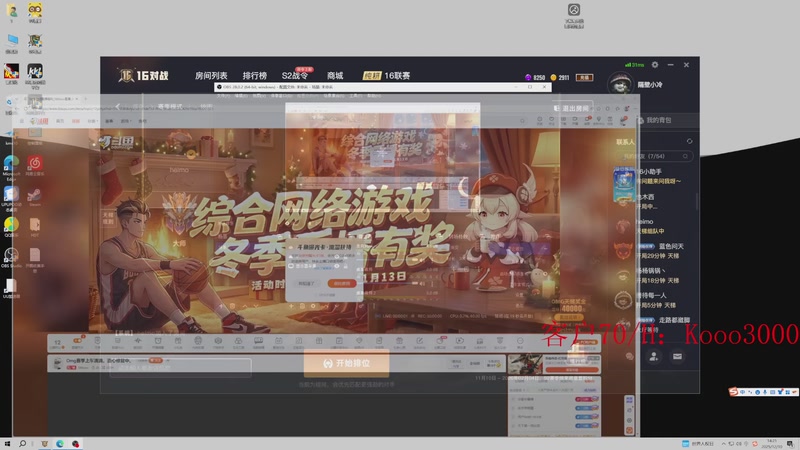Click the friend search magnifier icon
Viewport: 800px width, 450px height.
click(x=685, y=156)
